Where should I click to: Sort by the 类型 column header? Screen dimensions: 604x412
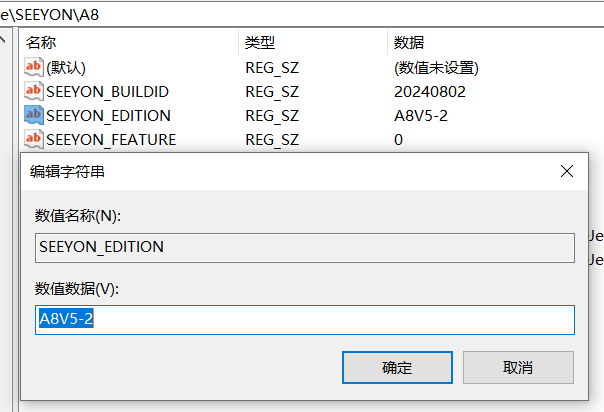[260, 43]
